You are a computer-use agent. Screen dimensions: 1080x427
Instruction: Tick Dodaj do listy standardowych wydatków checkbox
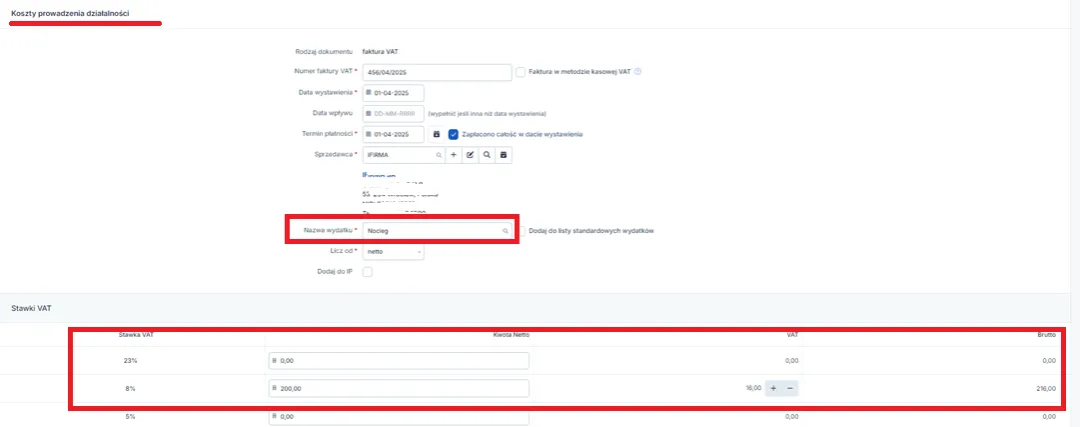(x=522, y=231)
